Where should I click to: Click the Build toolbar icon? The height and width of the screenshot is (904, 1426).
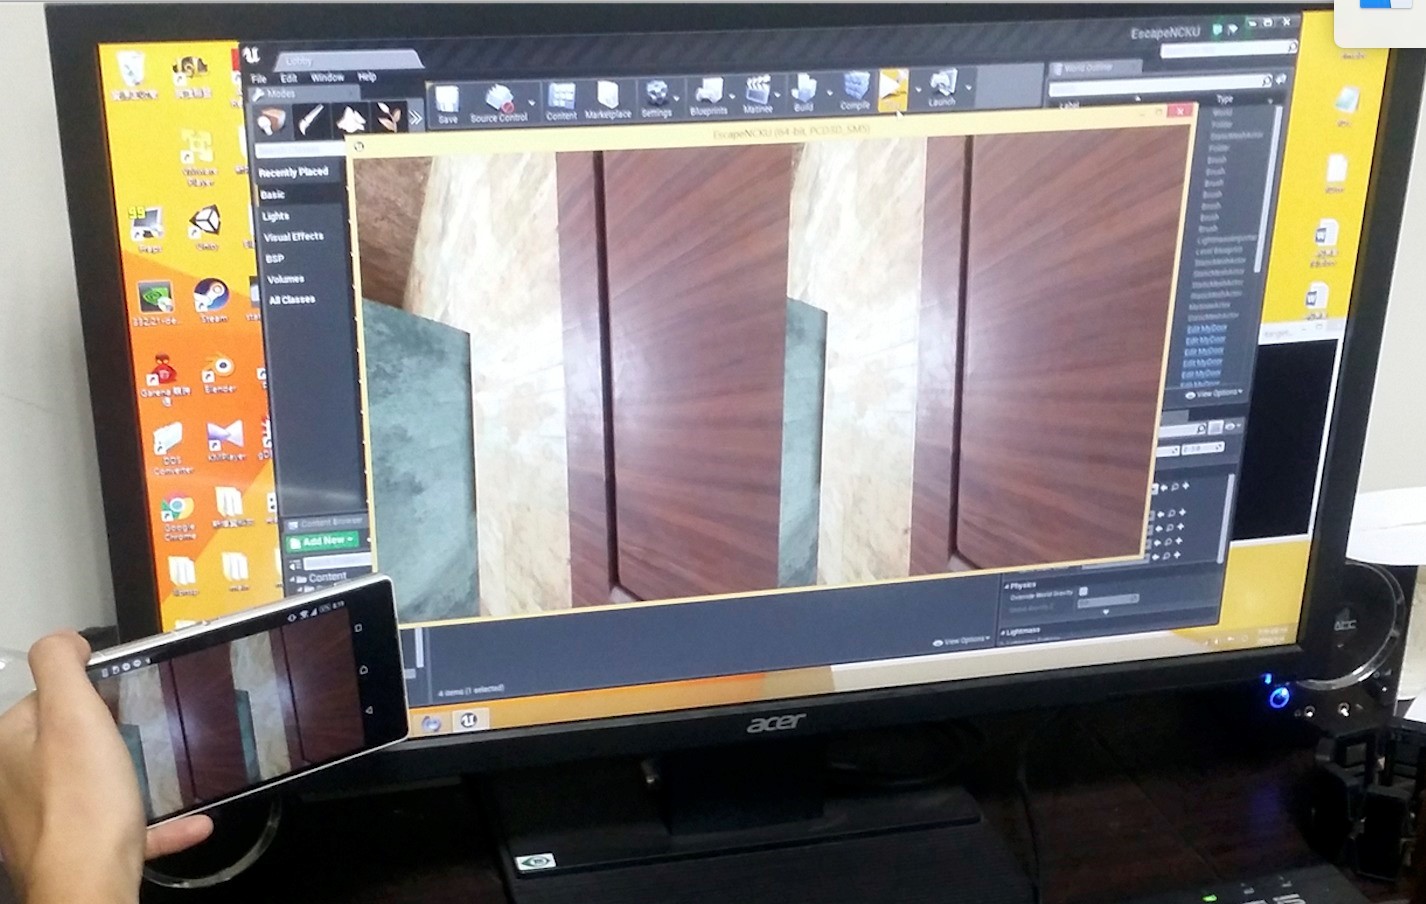click(x=804, y=91)
